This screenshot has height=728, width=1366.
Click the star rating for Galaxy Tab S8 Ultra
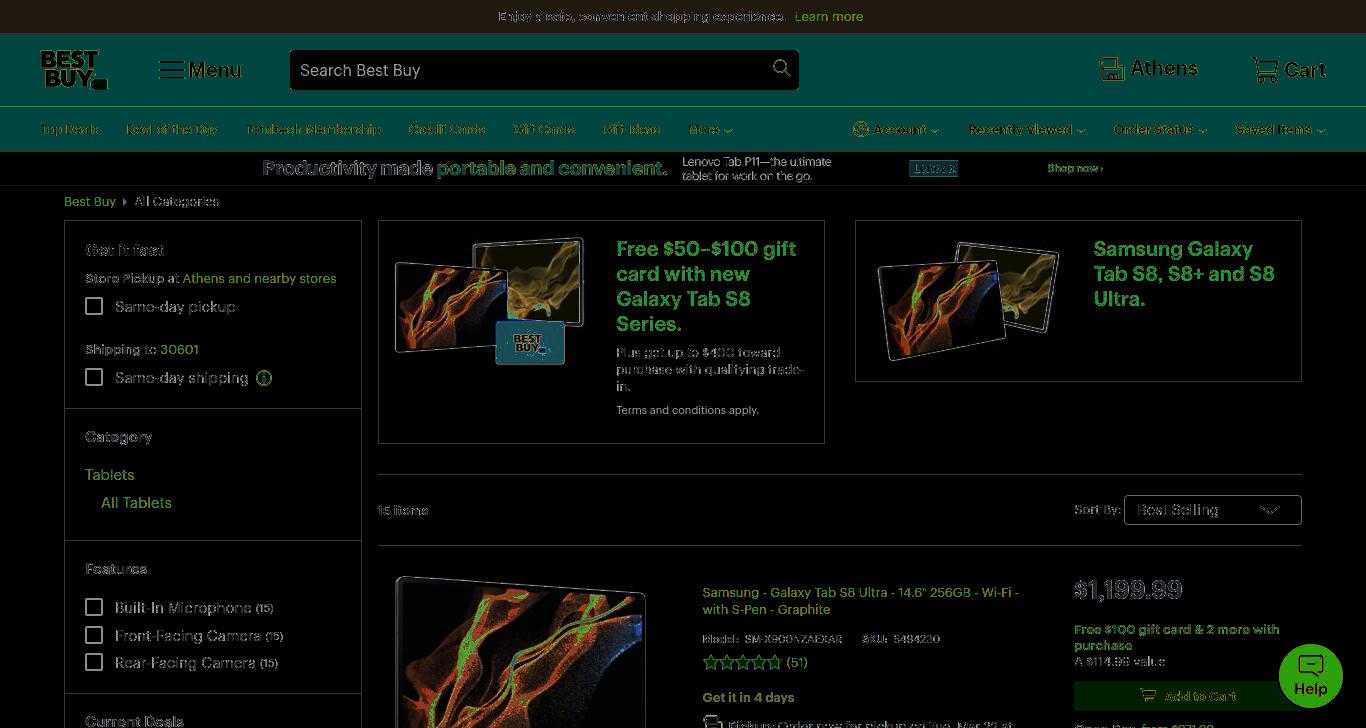[x=741, y=662]
